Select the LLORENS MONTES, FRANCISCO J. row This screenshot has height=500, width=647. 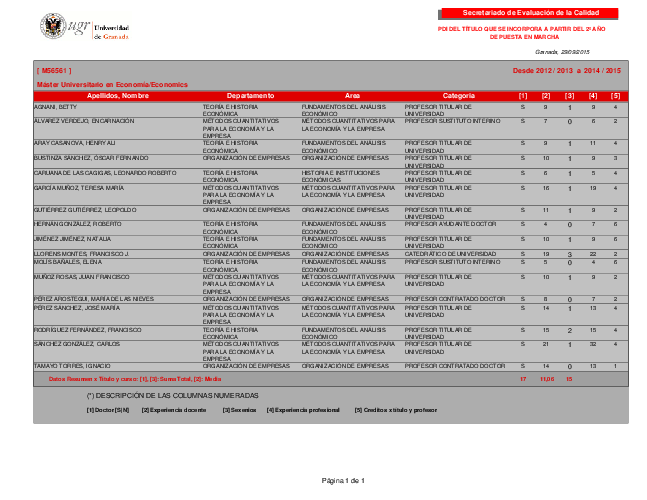[331, 254]
